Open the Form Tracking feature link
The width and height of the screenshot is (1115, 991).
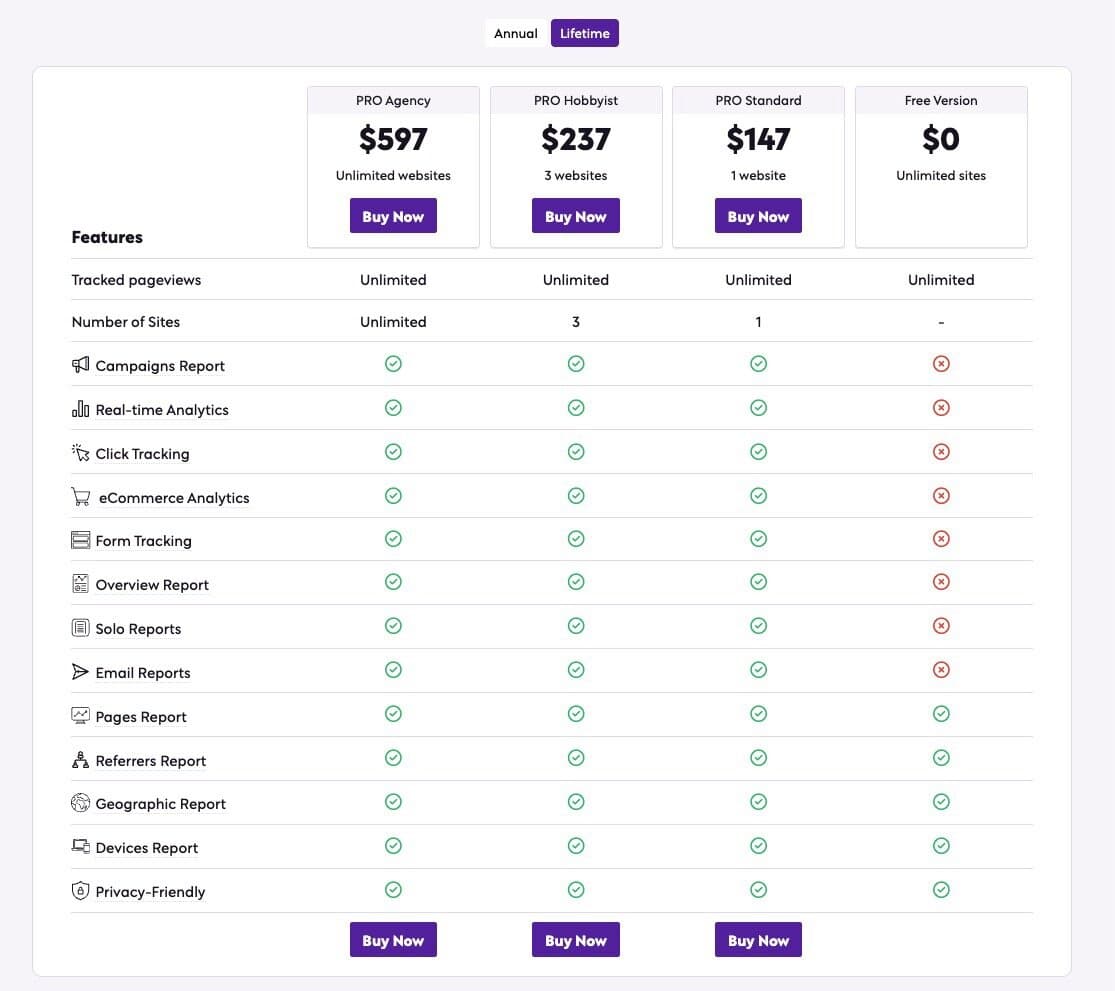pos(143,541)
